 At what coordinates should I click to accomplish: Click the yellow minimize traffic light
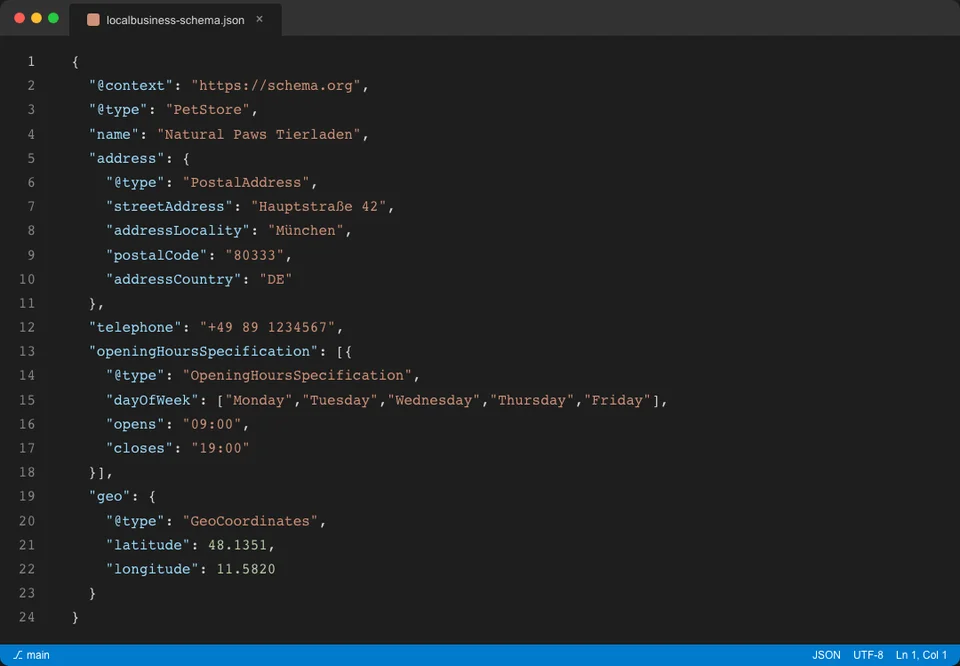[36, 18]
